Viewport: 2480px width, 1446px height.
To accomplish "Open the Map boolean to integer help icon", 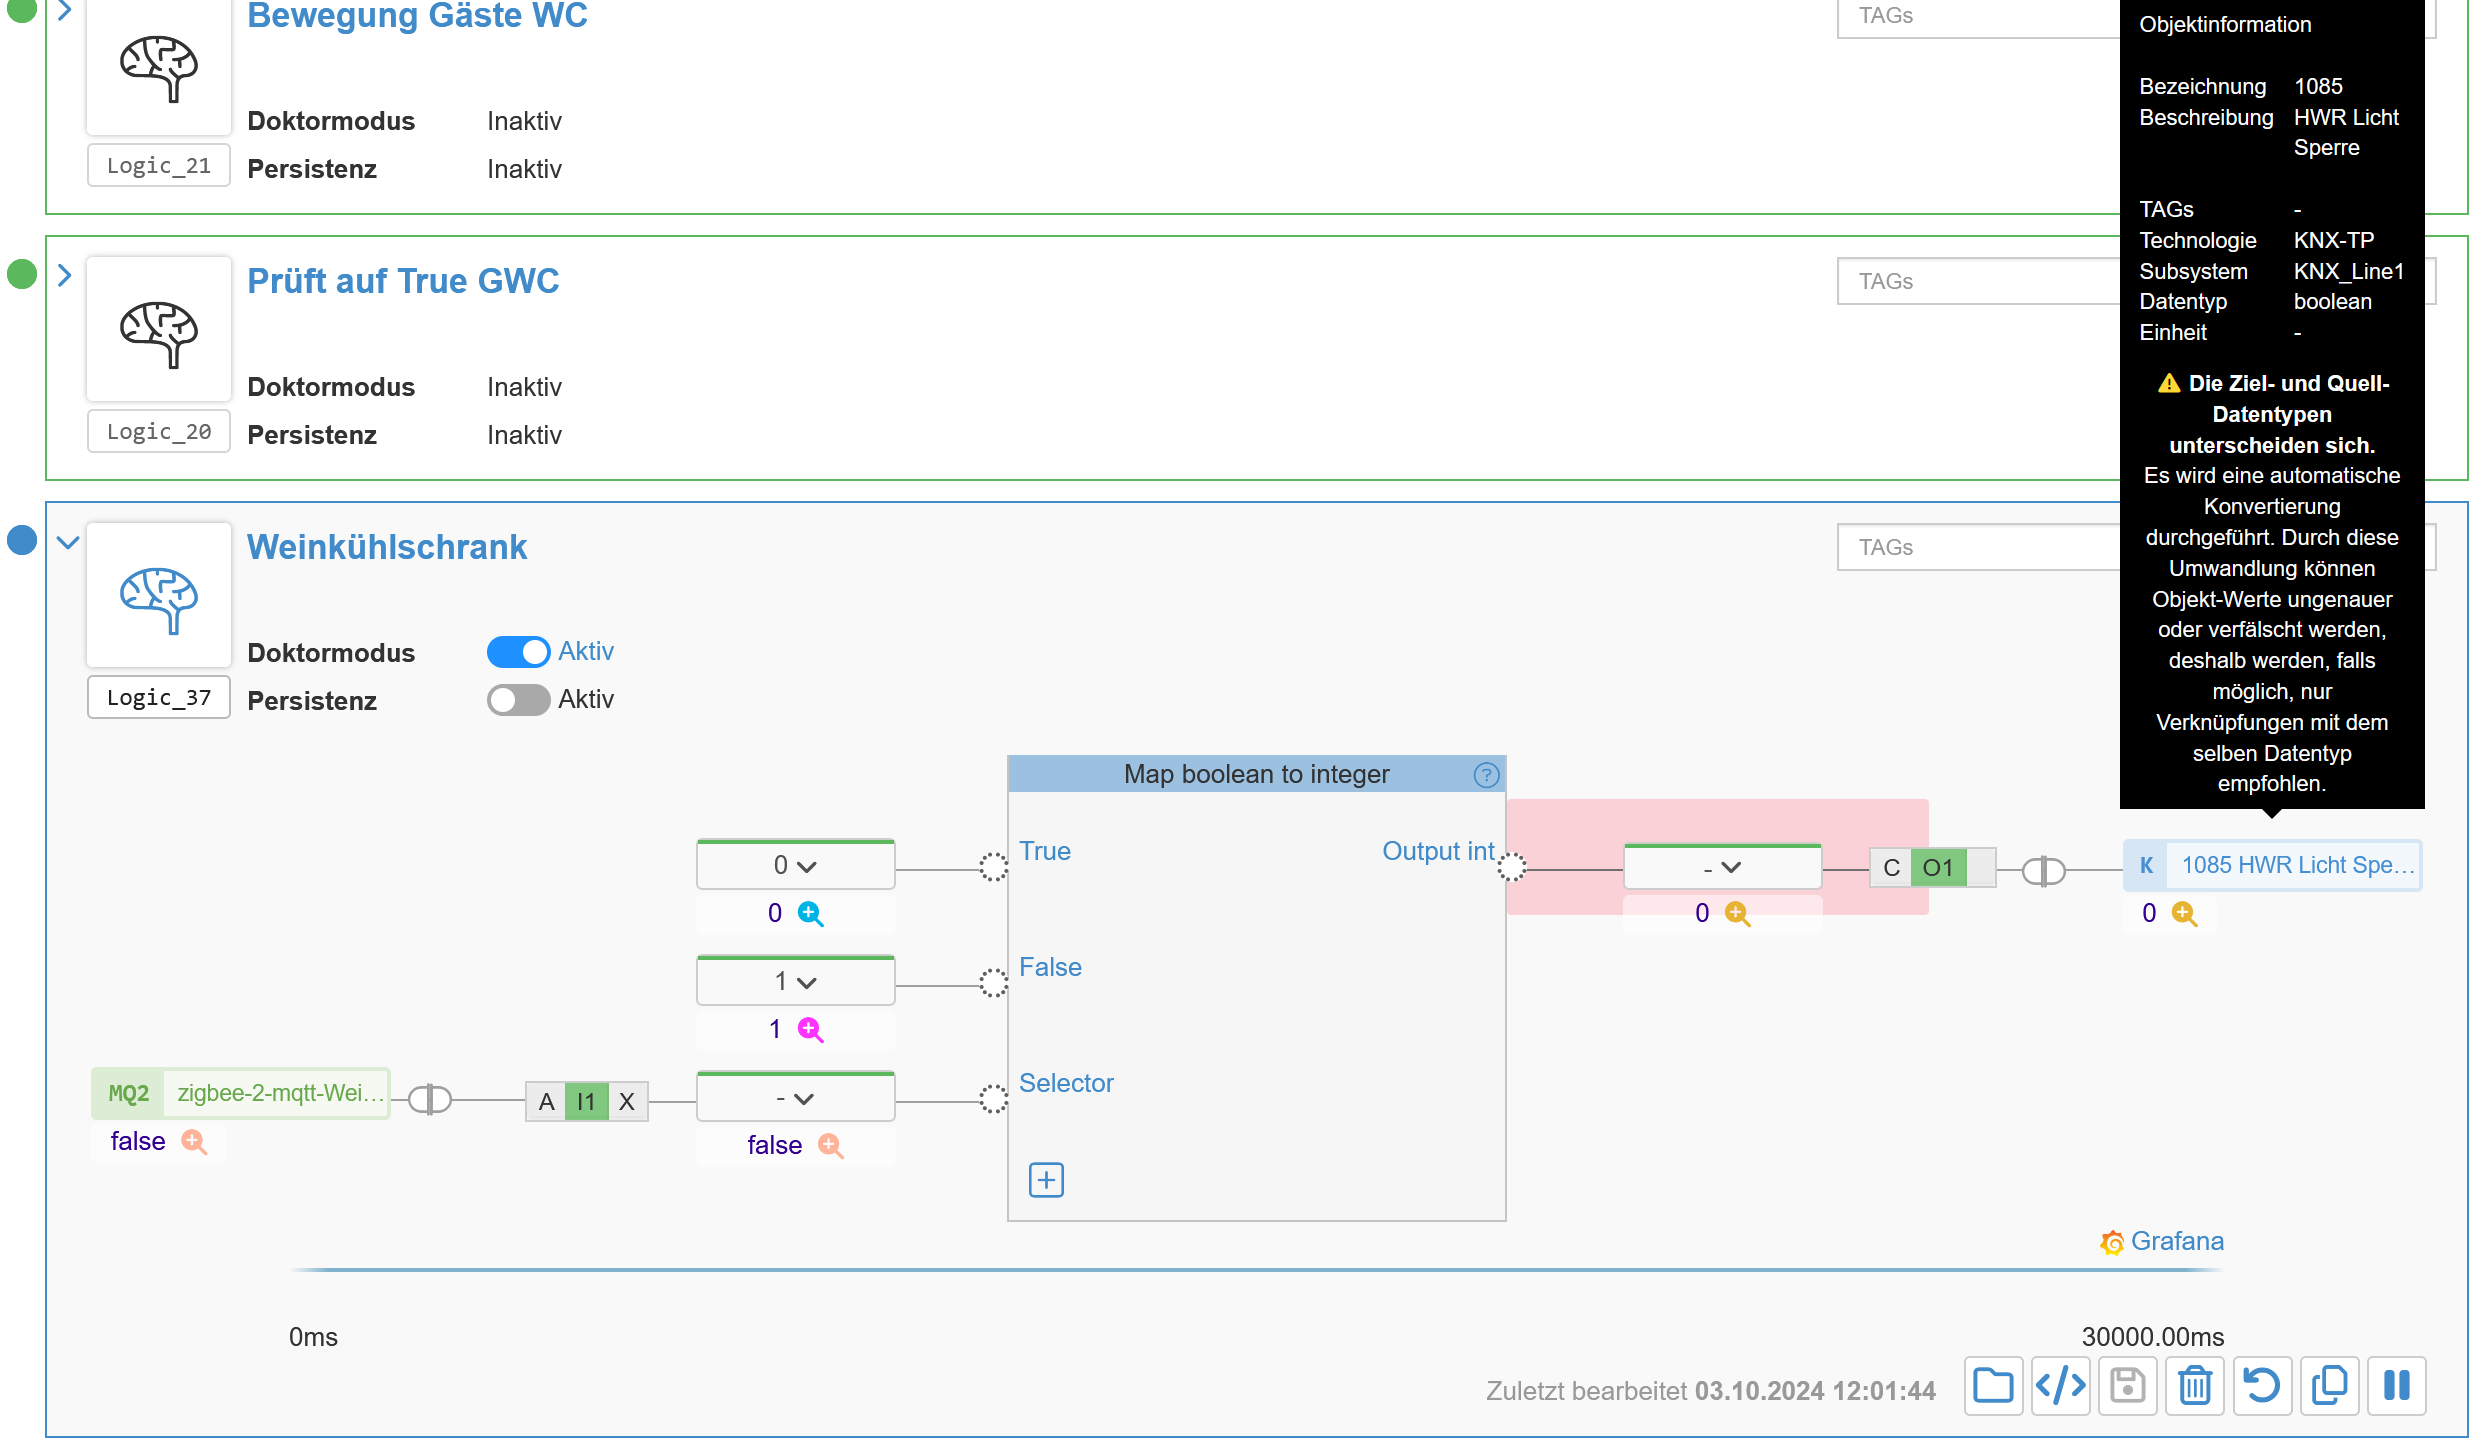I will click(x=1486, y=775).
